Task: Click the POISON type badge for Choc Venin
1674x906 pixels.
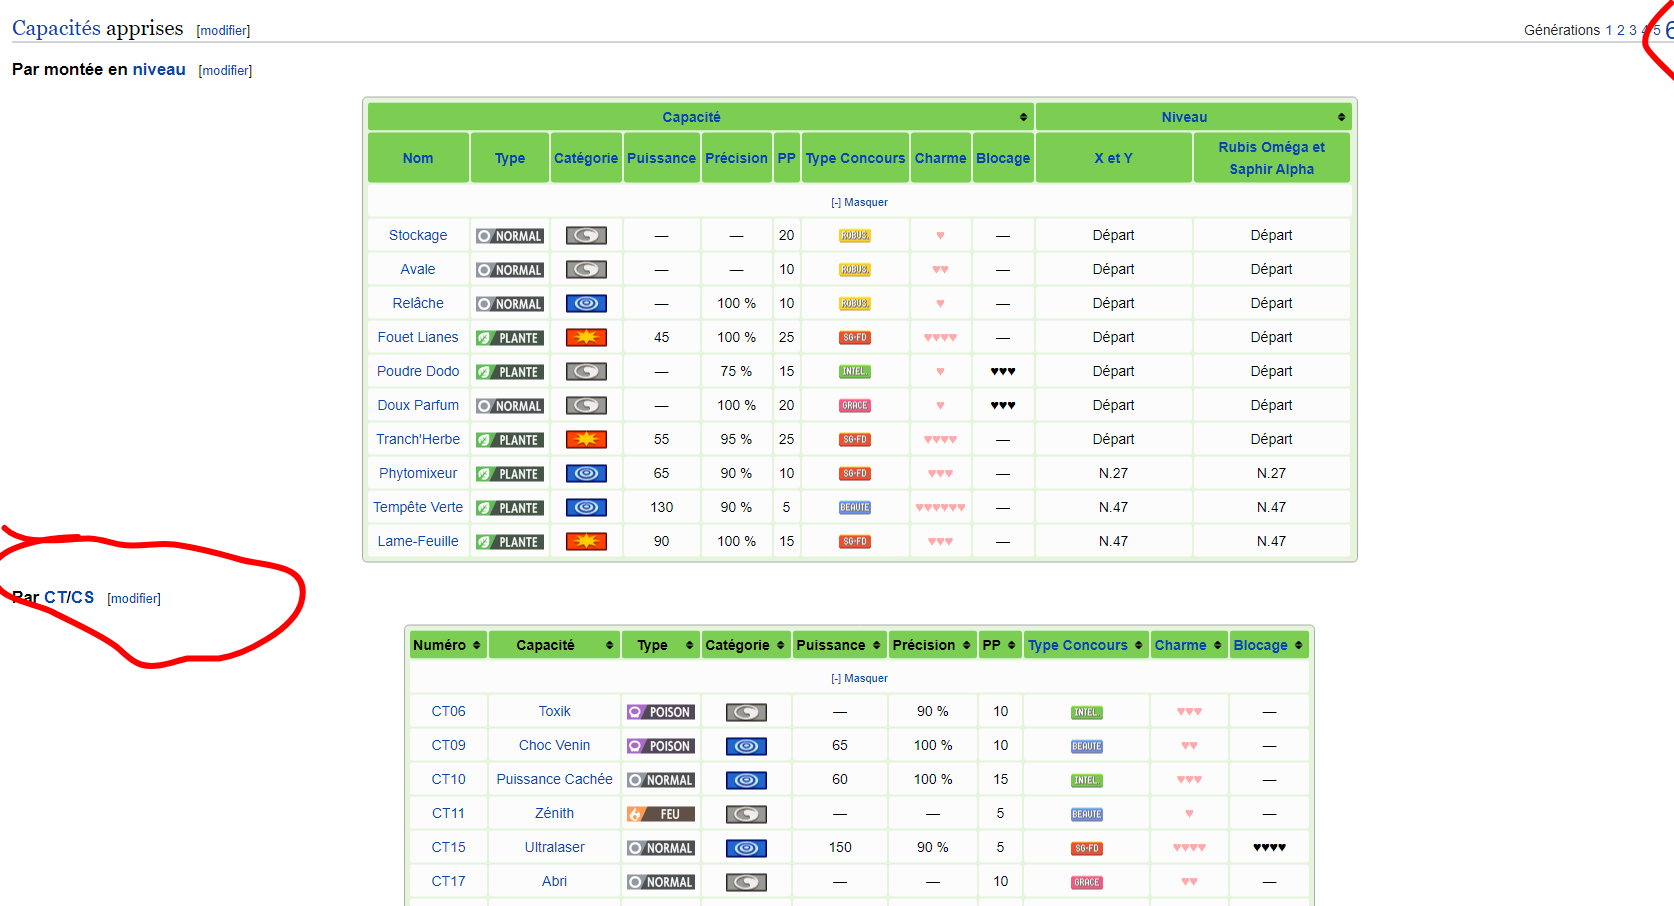Action: (660, 746)
